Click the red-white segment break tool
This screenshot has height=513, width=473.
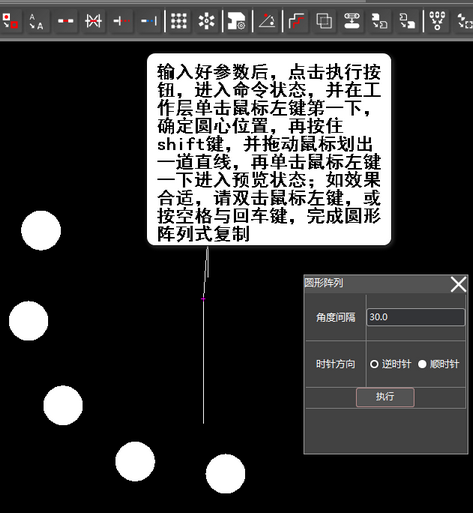click(65, 21)
